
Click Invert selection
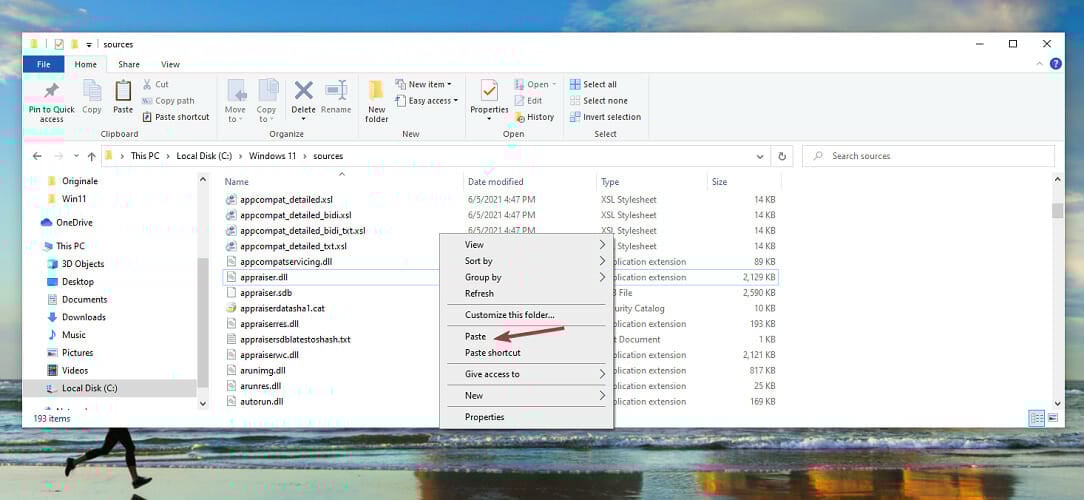click(x=606, y=117)
